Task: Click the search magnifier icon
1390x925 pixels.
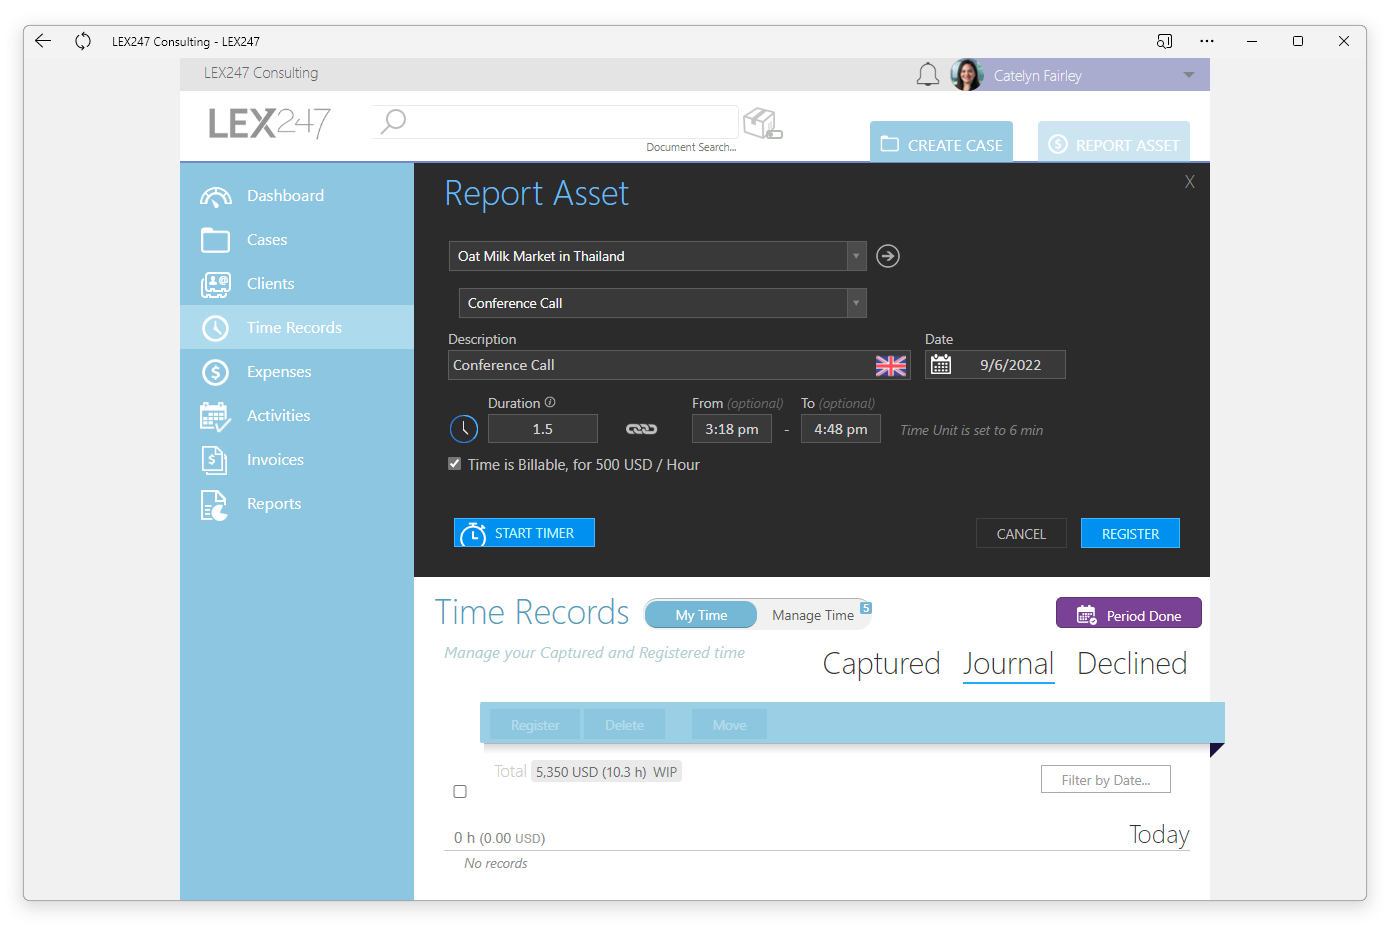Action: pos(394,121)
